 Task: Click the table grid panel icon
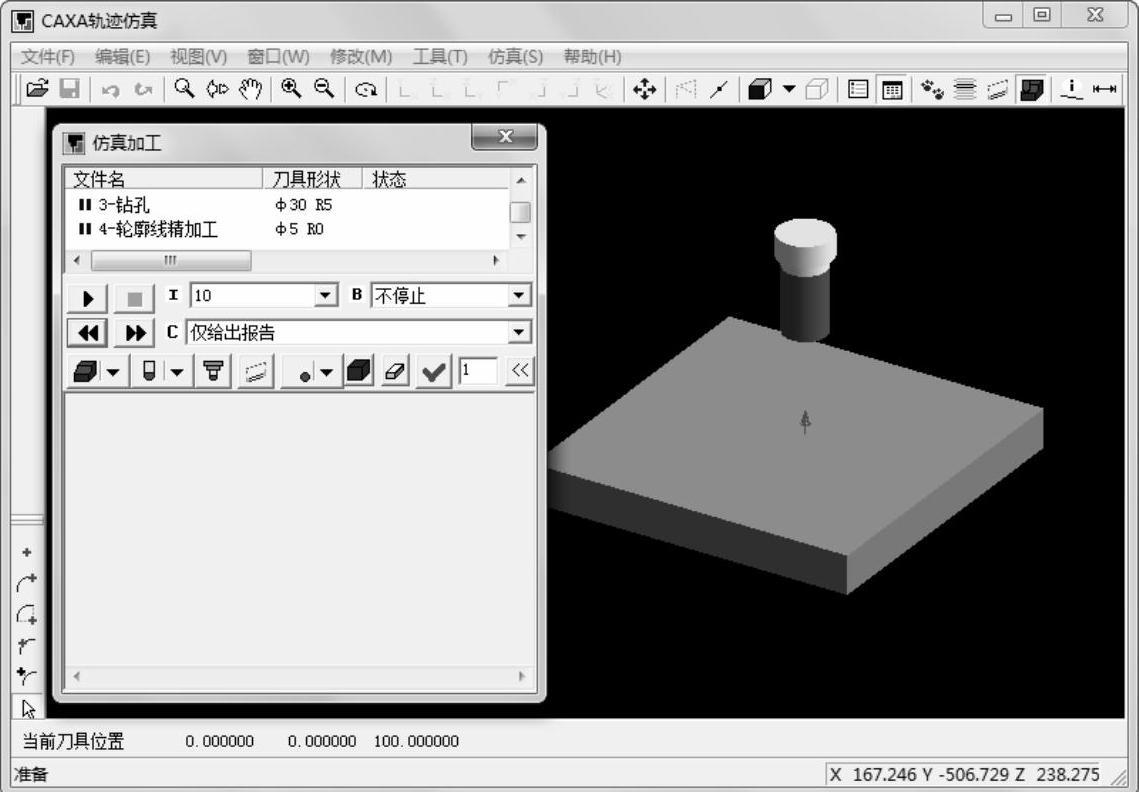[892, 89]
